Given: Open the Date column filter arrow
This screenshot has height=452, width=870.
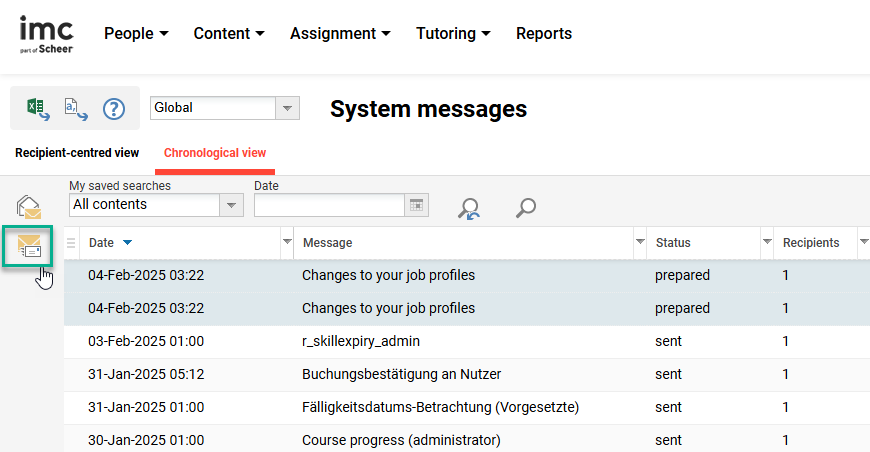Looking at the screenshot, I should point(287,242).
